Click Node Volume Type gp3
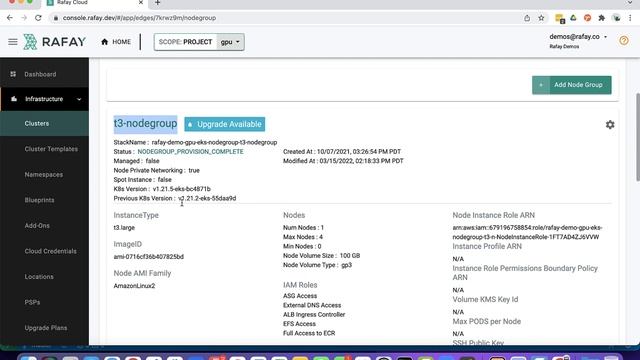This screenshot has width=640, height=360. tap(347, 265)
